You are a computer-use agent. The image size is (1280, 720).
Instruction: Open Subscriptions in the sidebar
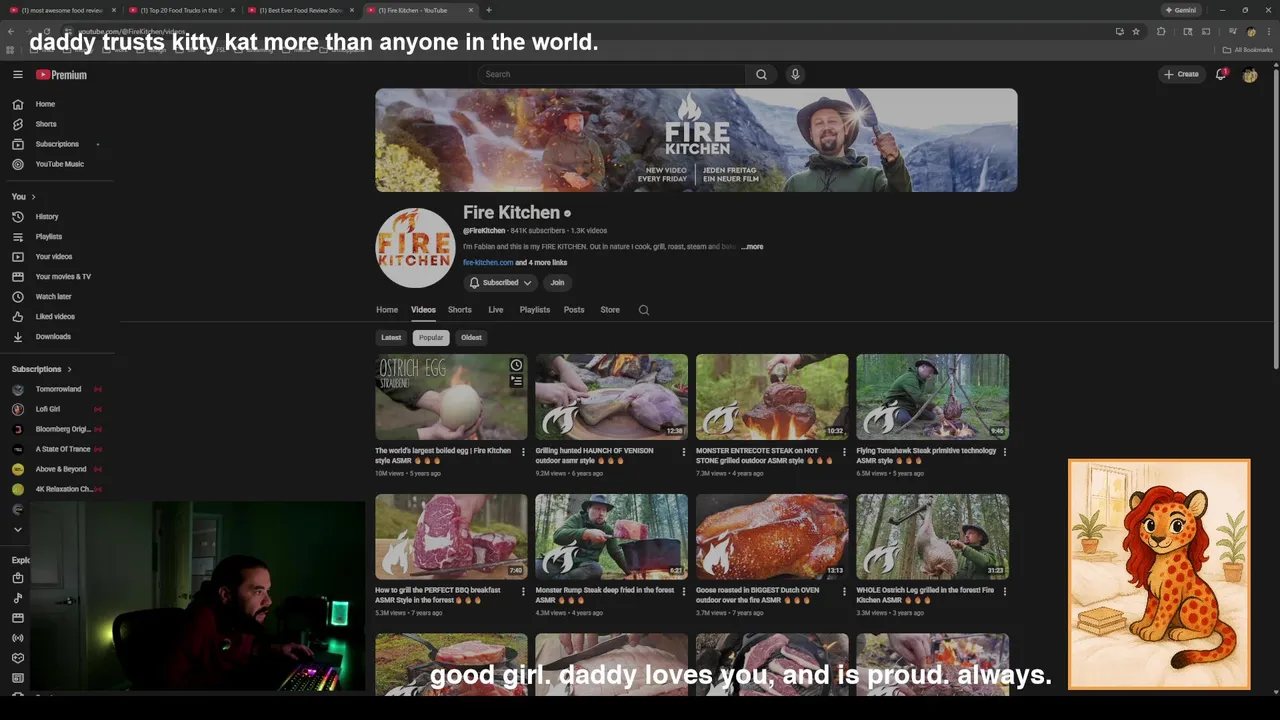[x=58, y=144]
